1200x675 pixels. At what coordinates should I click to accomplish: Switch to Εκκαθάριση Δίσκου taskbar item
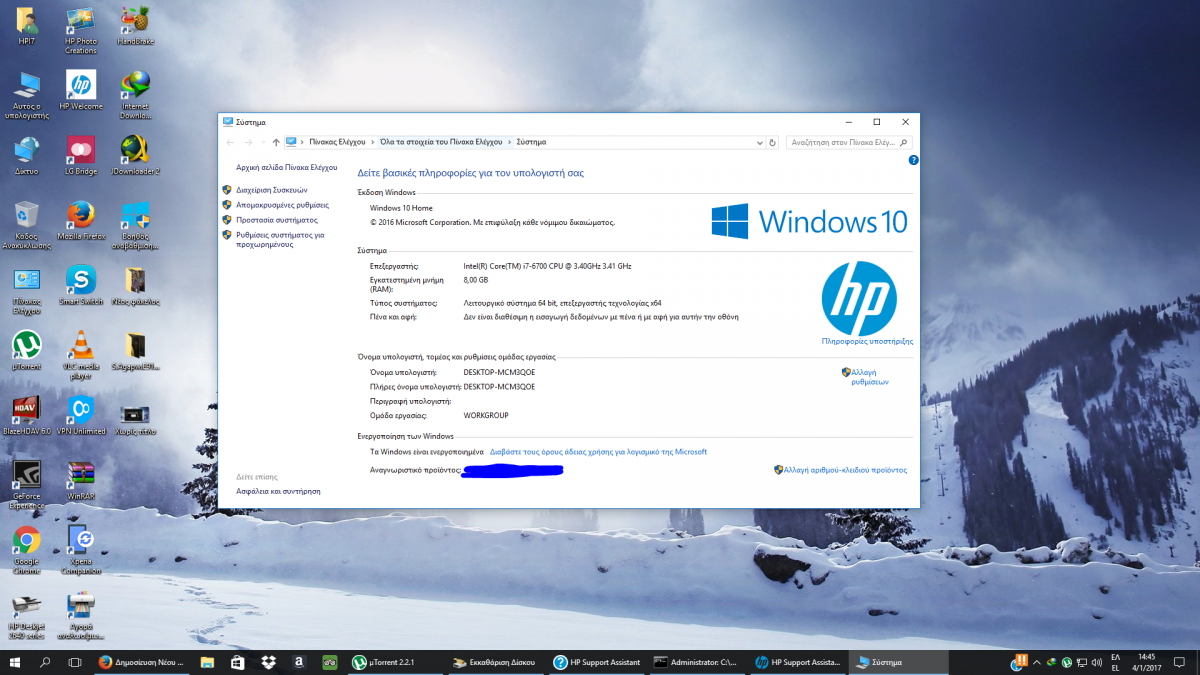(x=494, y=662)
